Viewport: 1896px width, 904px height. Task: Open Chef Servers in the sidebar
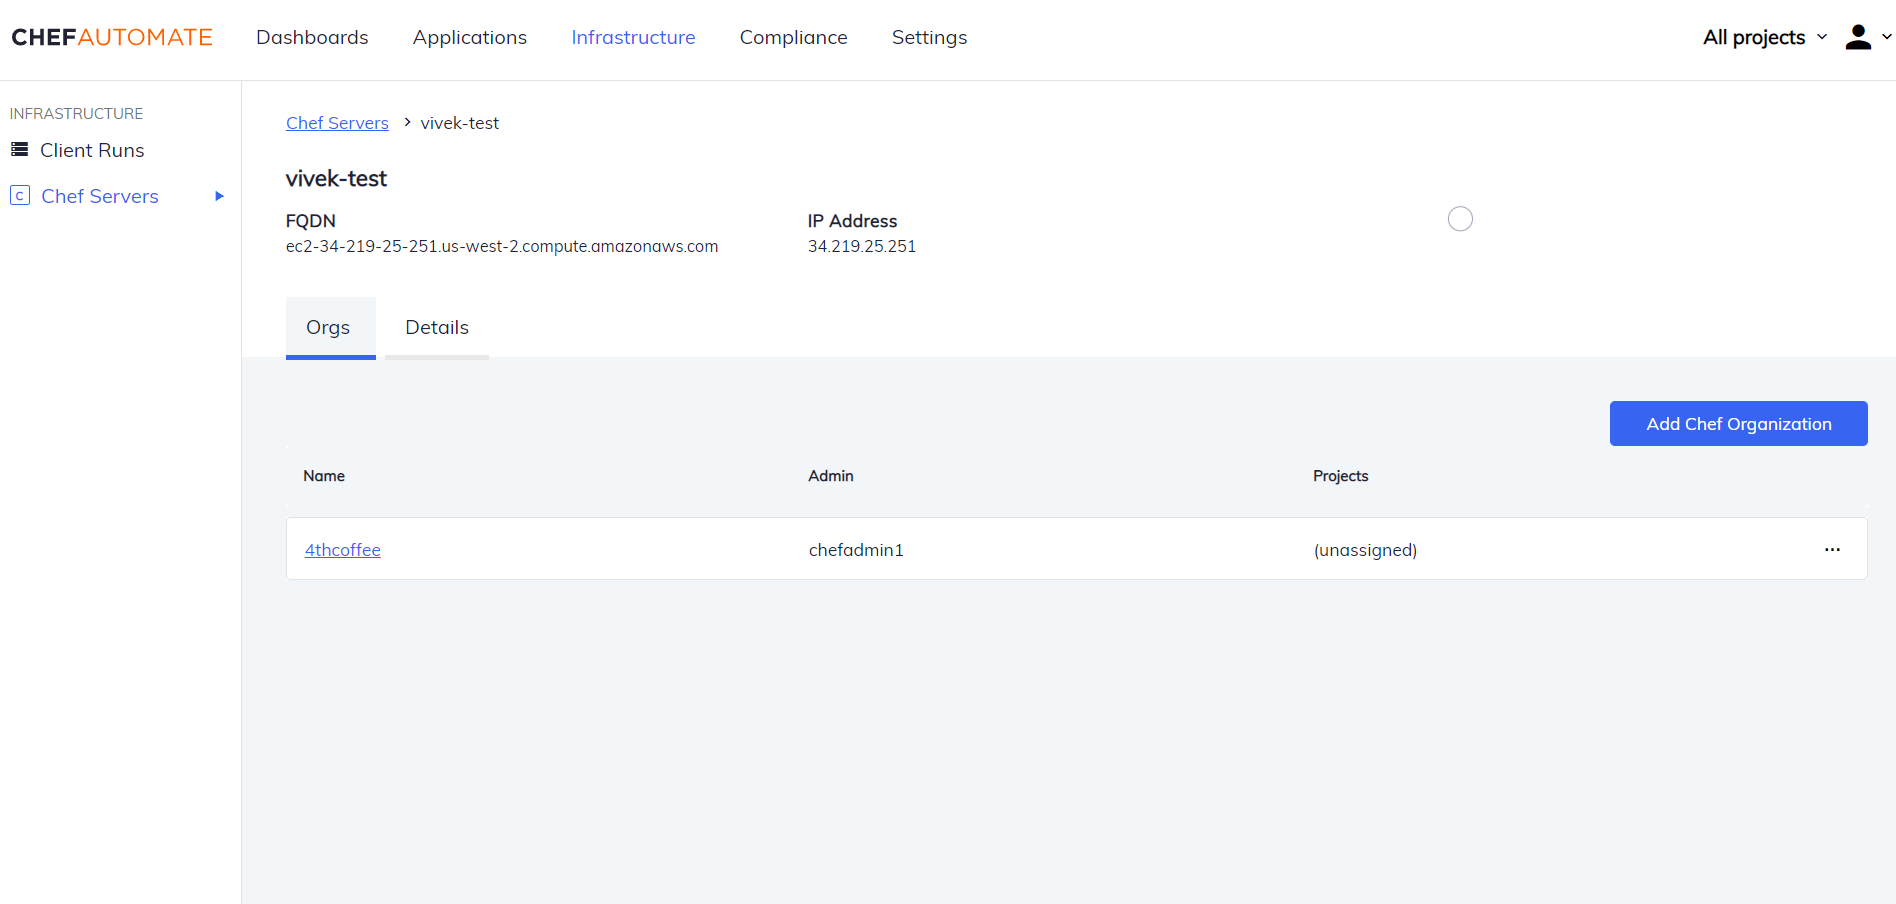coord(100,196)
